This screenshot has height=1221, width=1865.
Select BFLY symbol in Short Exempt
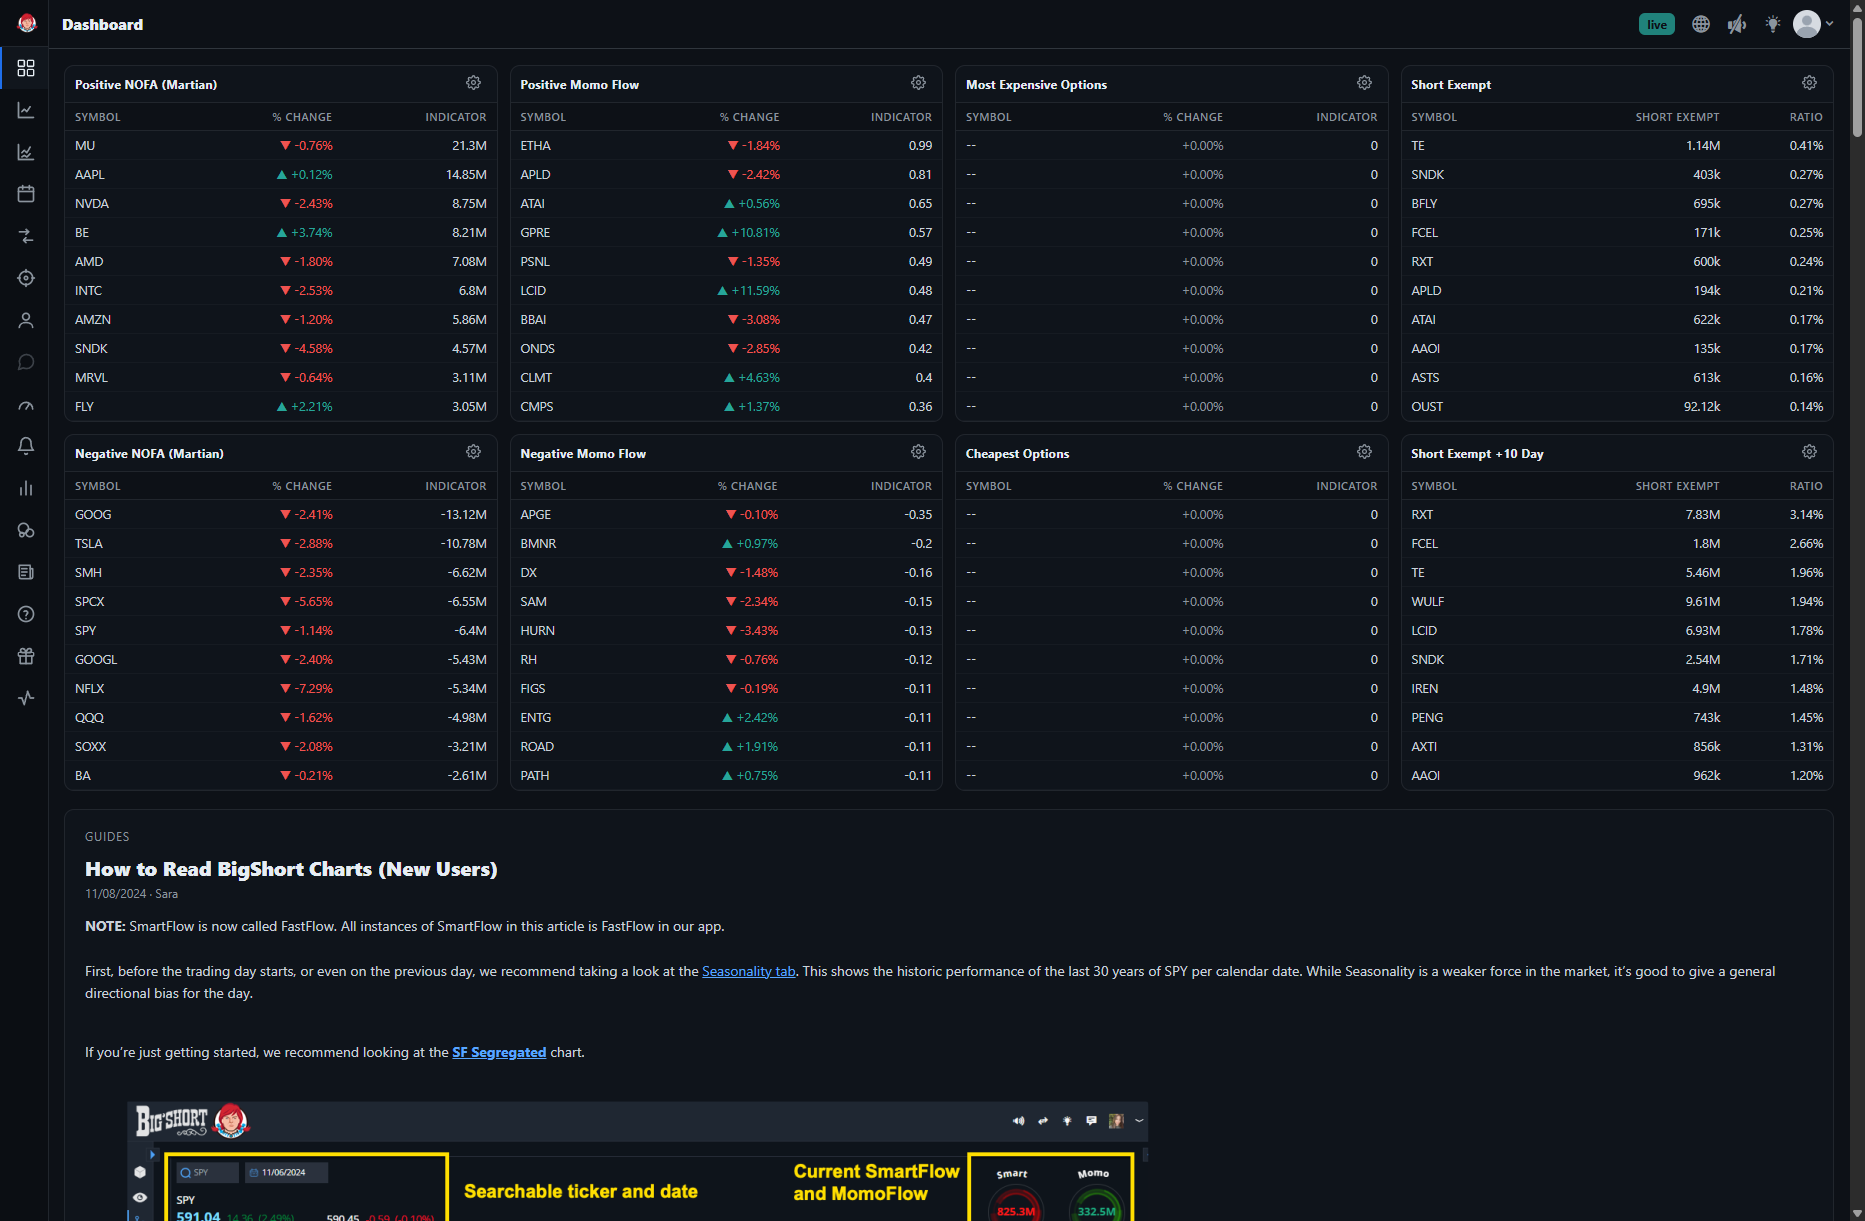[1424, 203]
